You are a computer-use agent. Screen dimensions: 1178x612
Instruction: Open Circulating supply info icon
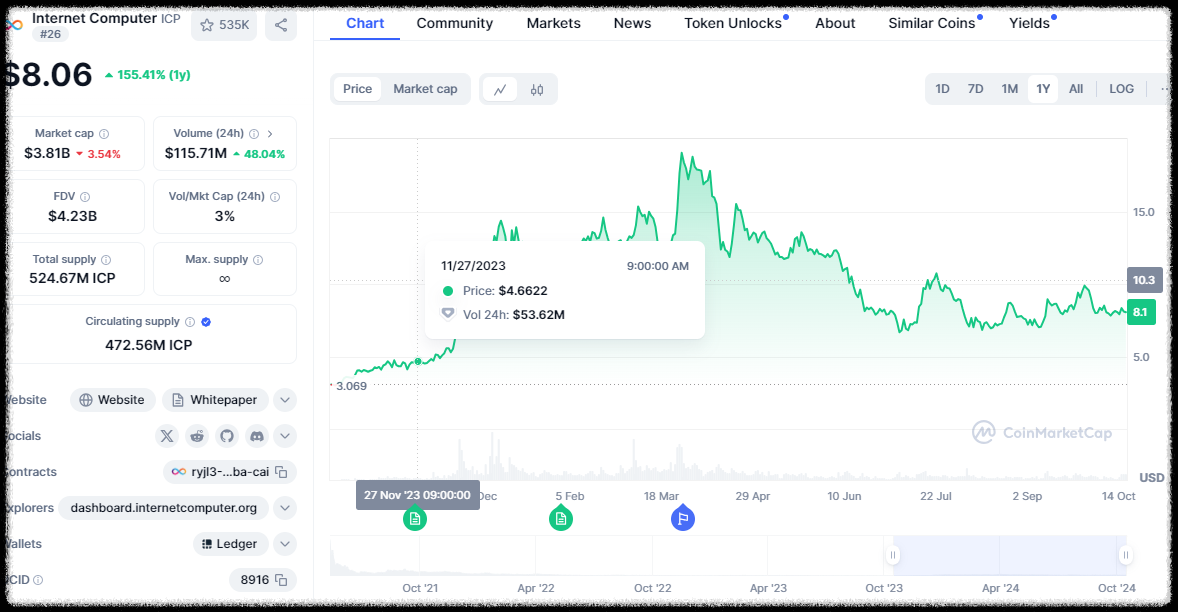tap(190, 321)
